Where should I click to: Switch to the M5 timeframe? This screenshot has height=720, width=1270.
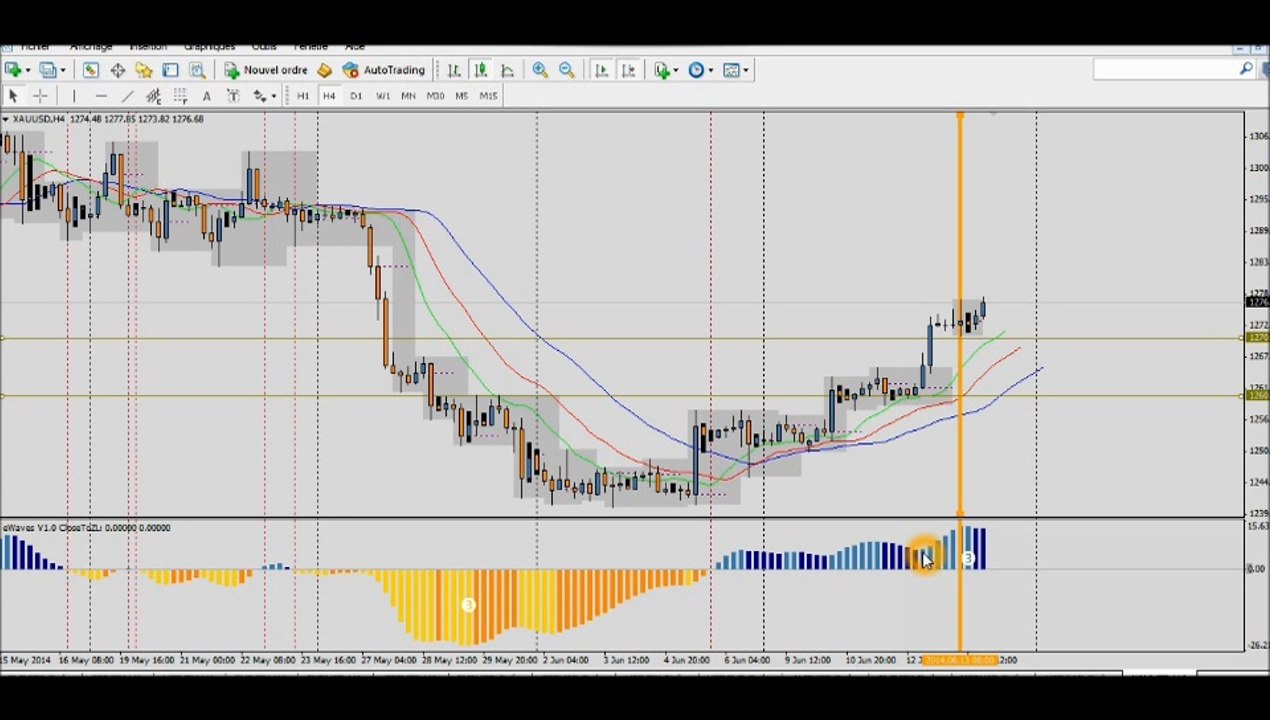point(461,96)
